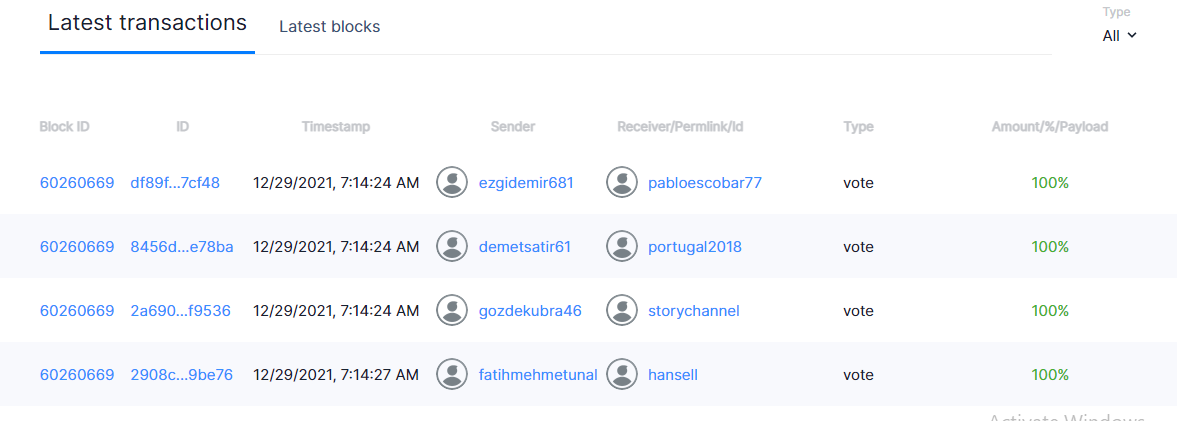Click avatar icon beside gozdekubra46
1177x421 pixels.
452,310
